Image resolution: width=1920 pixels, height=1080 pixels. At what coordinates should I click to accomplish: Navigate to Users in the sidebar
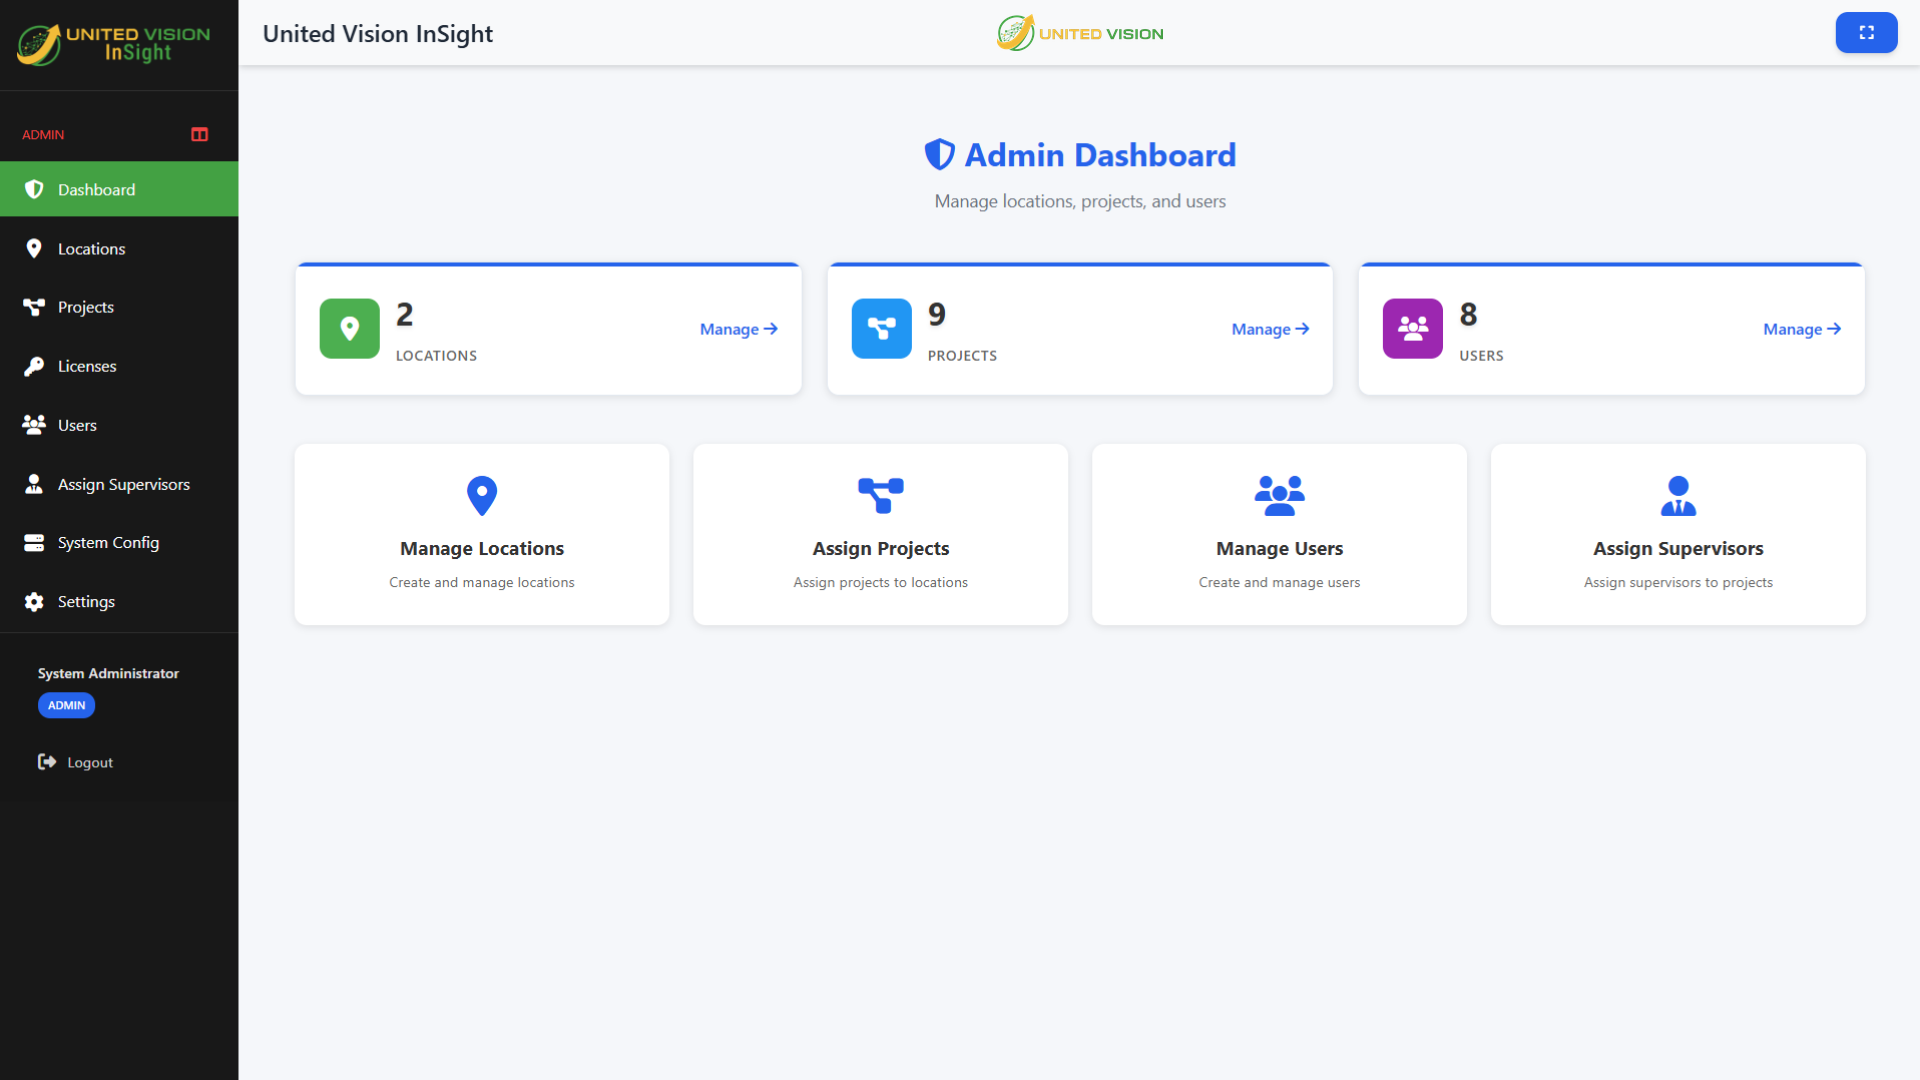(119, 425)
